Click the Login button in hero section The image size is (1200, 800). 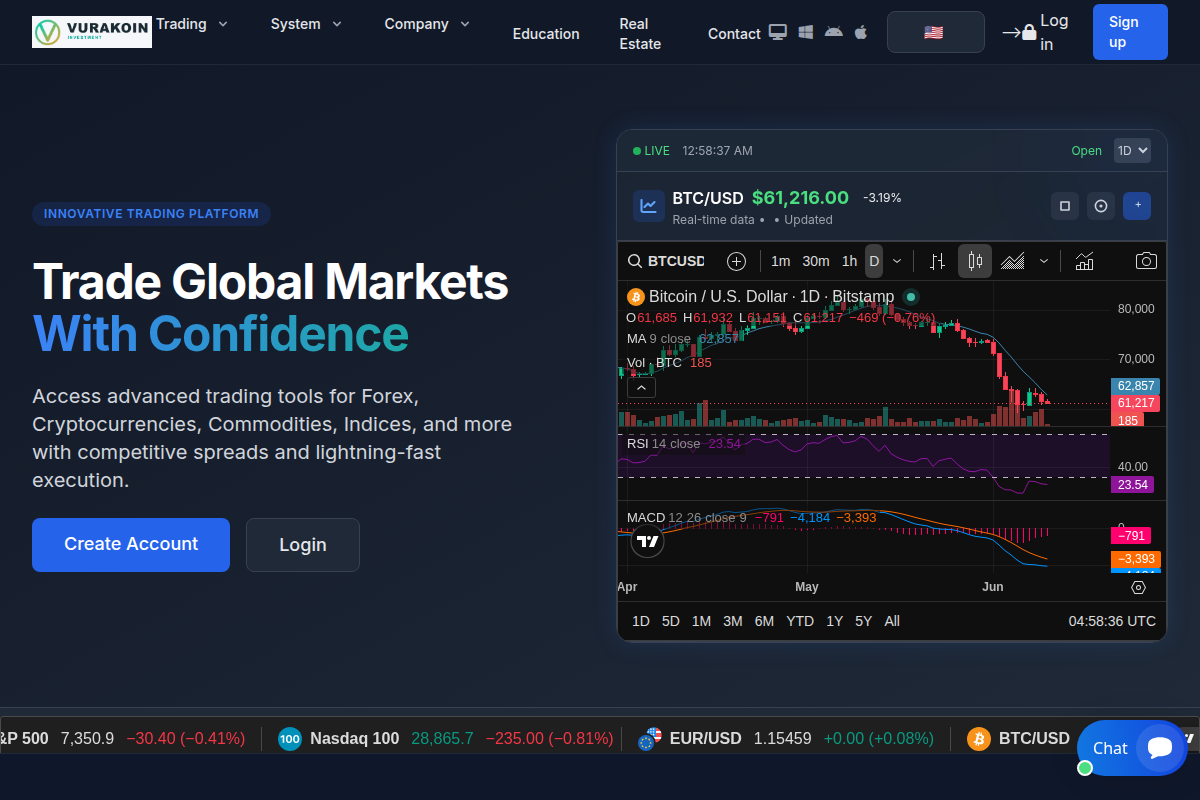point(303,545)
